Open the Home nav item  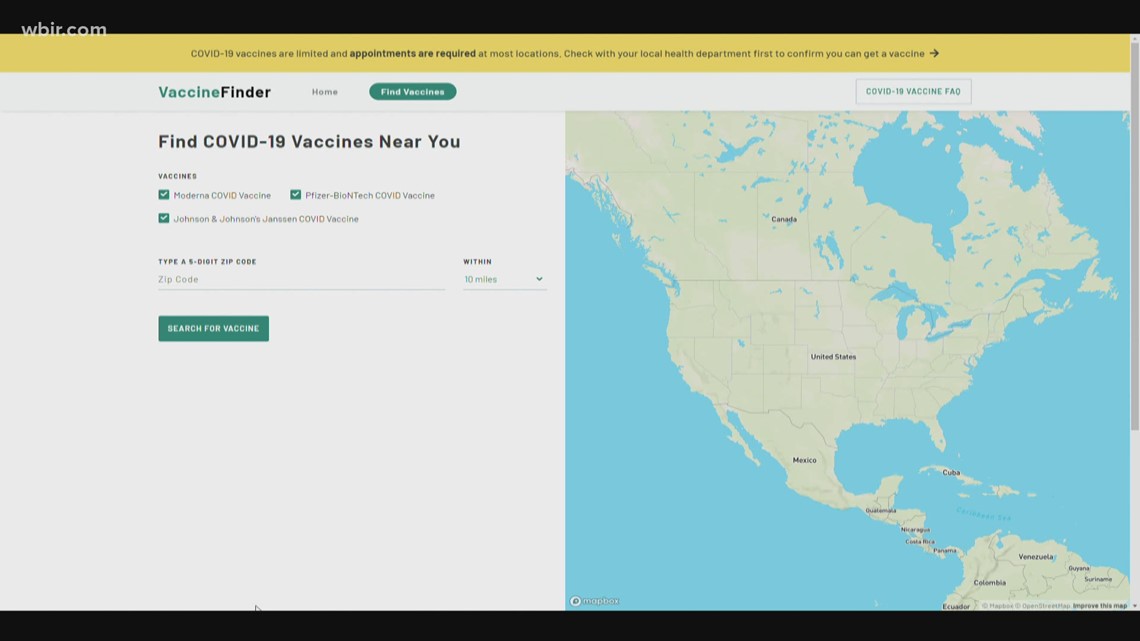click(x=324, y=92)
